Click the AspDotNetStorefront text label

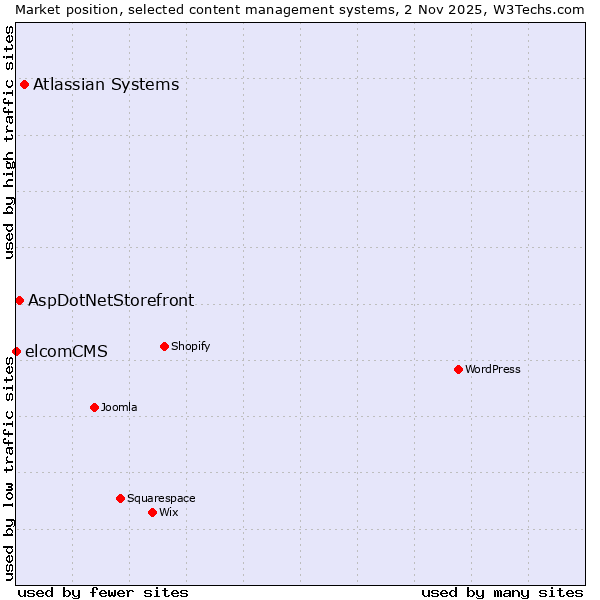[111, 300]
